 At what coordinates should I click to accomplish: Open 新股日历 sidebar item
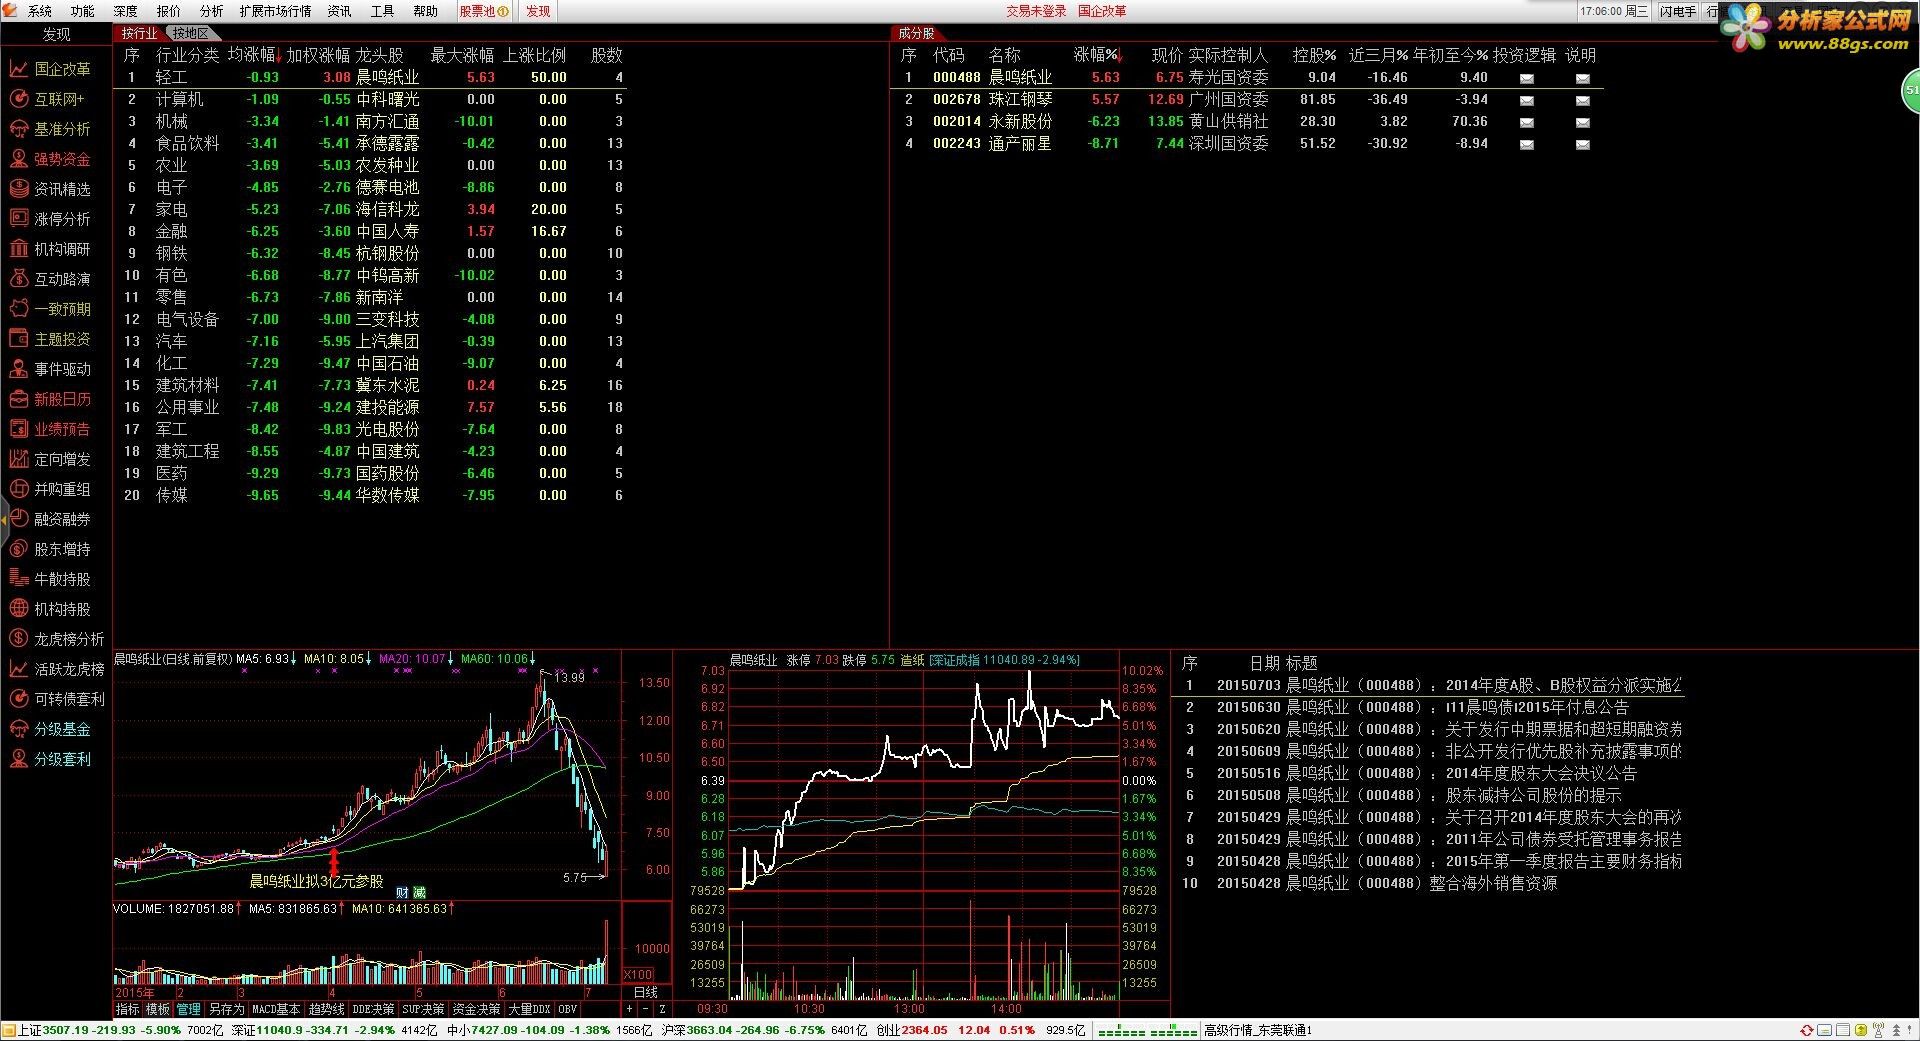[50, 399]
